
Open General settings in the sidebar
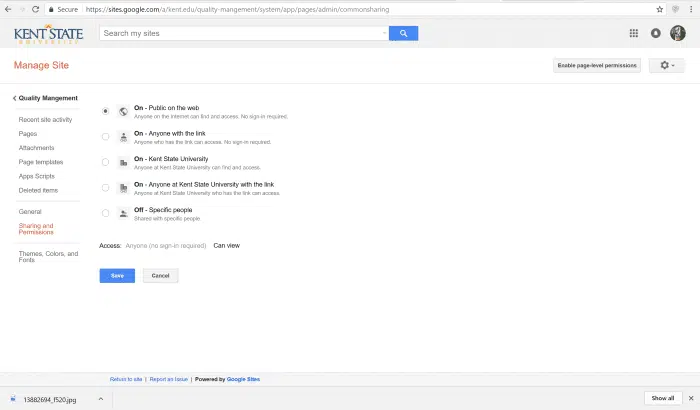click(x=30, y=212)
